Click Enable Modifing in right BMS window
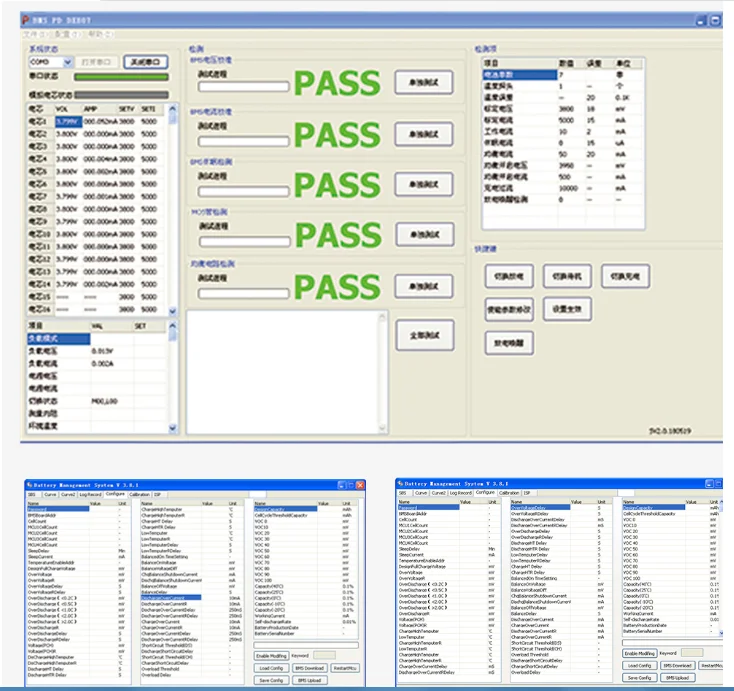 click(x=640, y=653)
